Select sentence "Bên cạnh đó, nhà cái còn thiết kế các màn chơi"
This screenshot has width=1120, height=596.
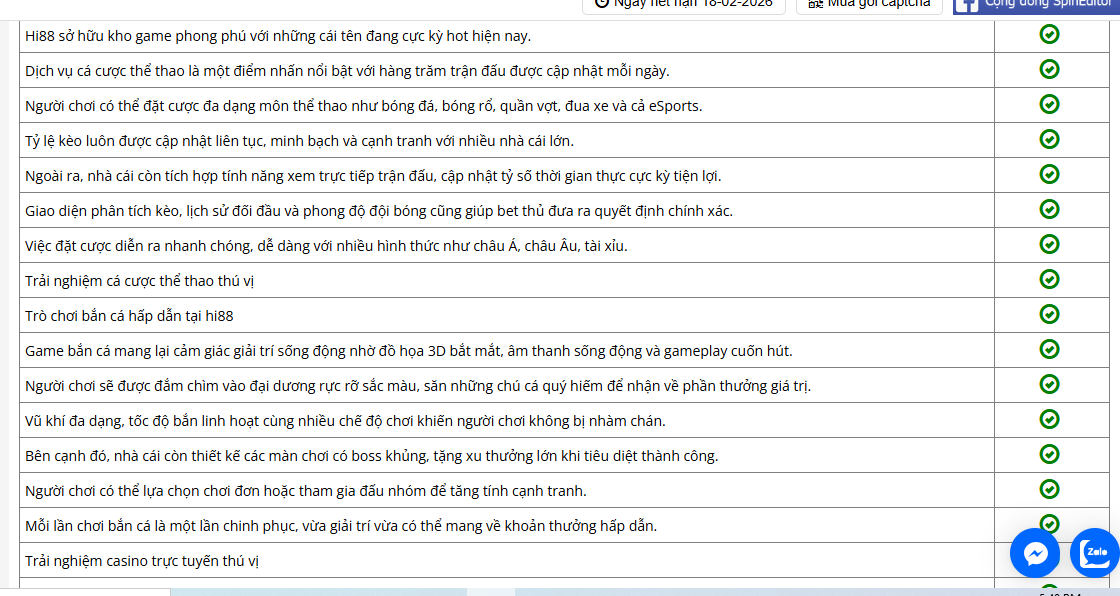pyautogui.click(x=371, y=456)
